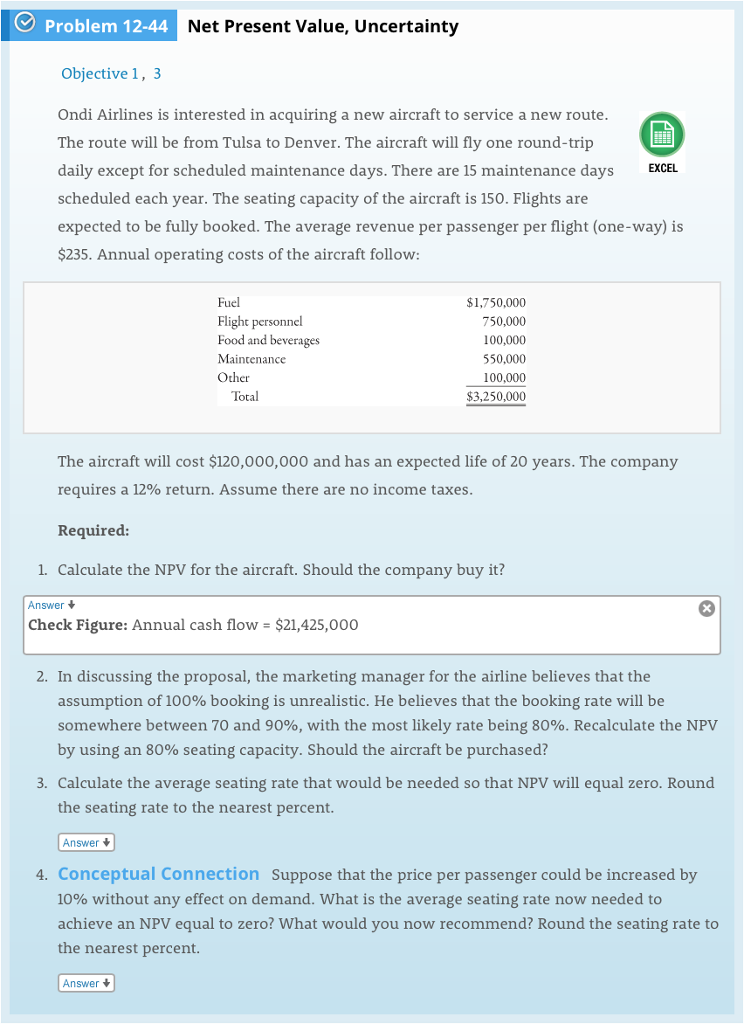
Task: Click the Net Present Value, Uncertainty title bar
Action: point(323,26)
